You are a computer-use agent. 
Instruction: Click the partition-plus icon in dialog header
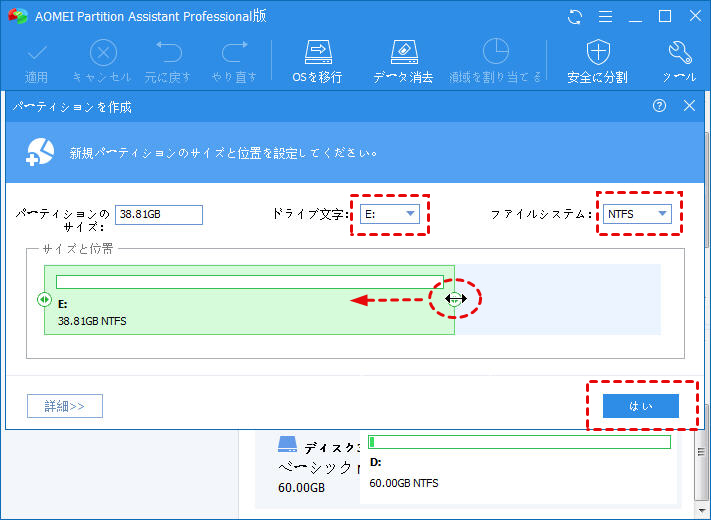coord(40,152)
